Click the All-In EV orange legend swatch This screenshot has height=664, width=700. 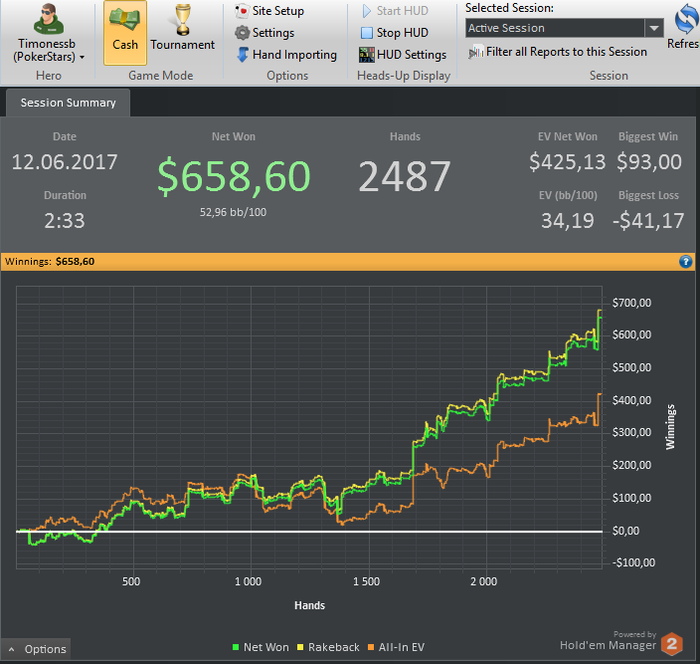click(x=371, y=647)
